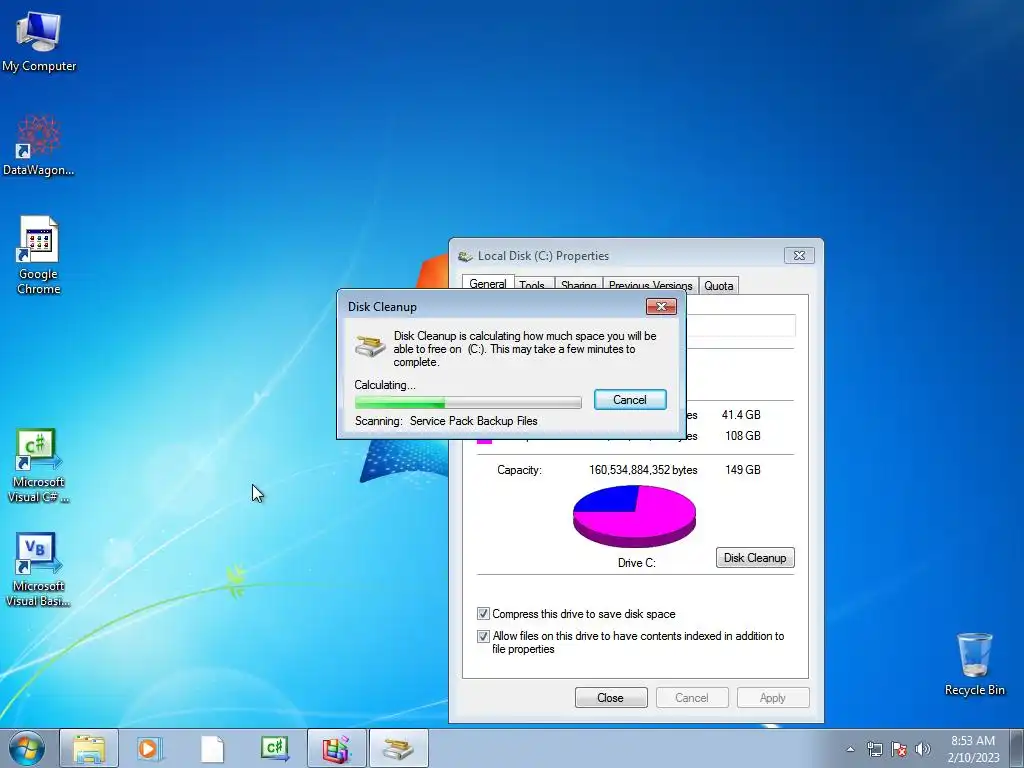
Task: Close the Disk Cleanup dialog with X
Action: point(661,306)
